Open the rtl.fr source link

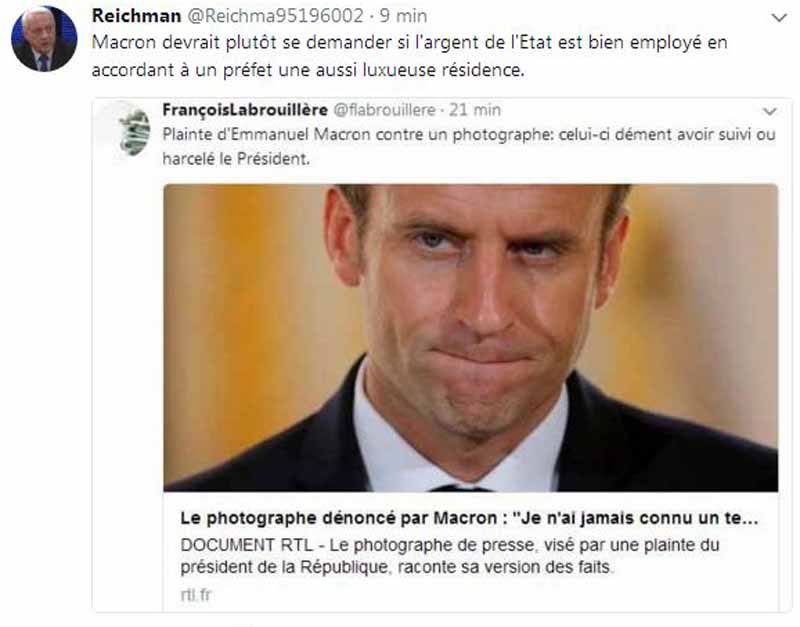[x=196, y=595]
